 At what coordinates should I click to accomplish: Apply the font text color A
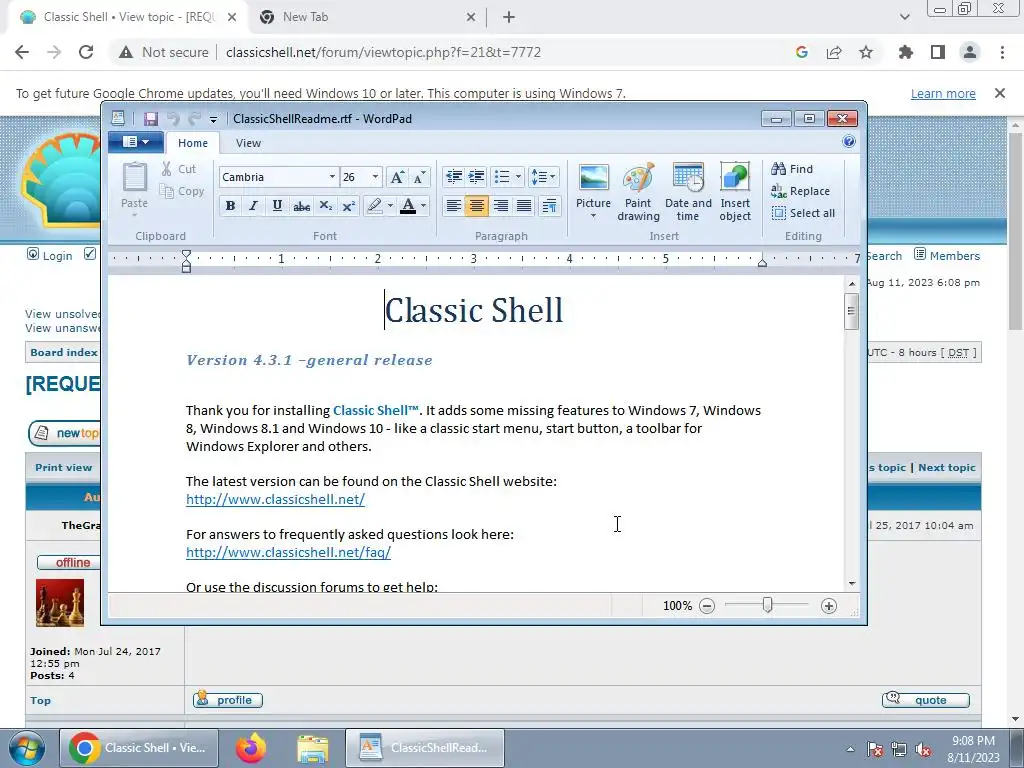tap(408, 206)
